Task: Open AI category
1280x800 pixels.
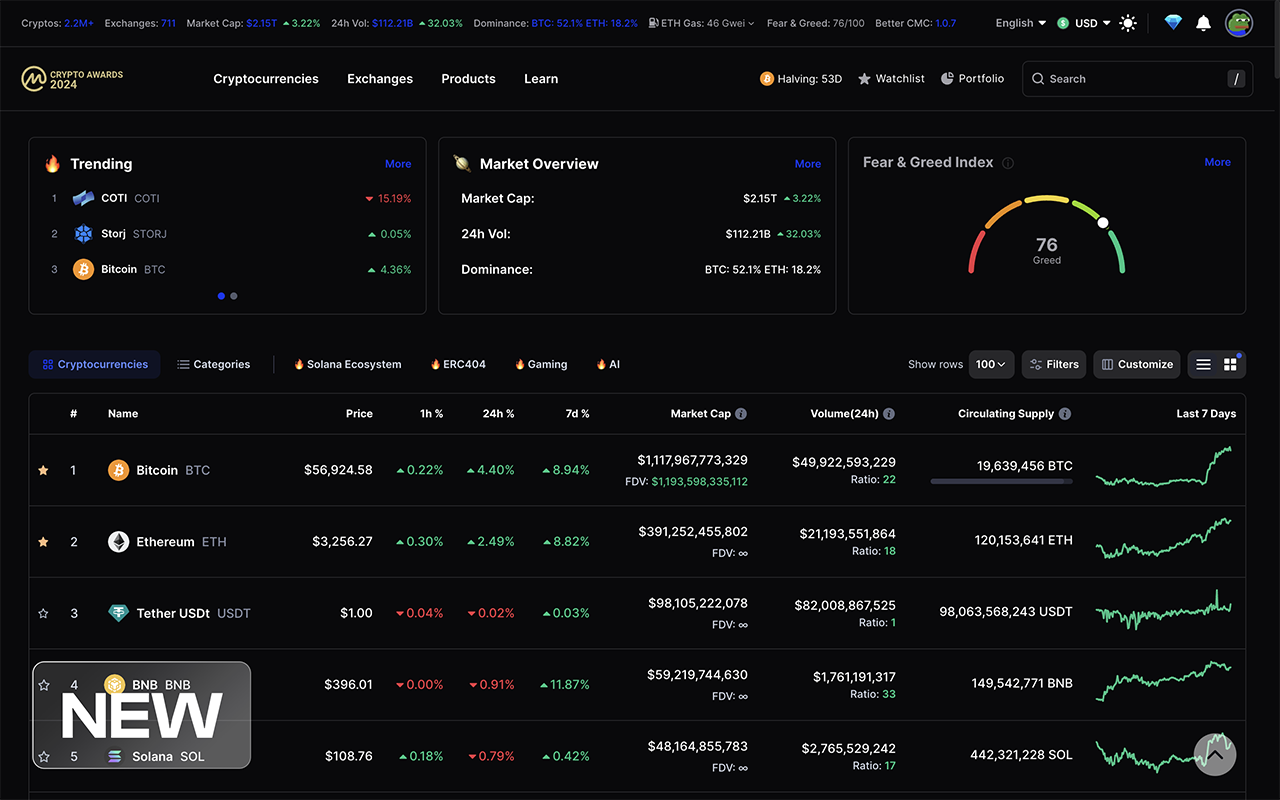Action: click(x=608, y=365)
